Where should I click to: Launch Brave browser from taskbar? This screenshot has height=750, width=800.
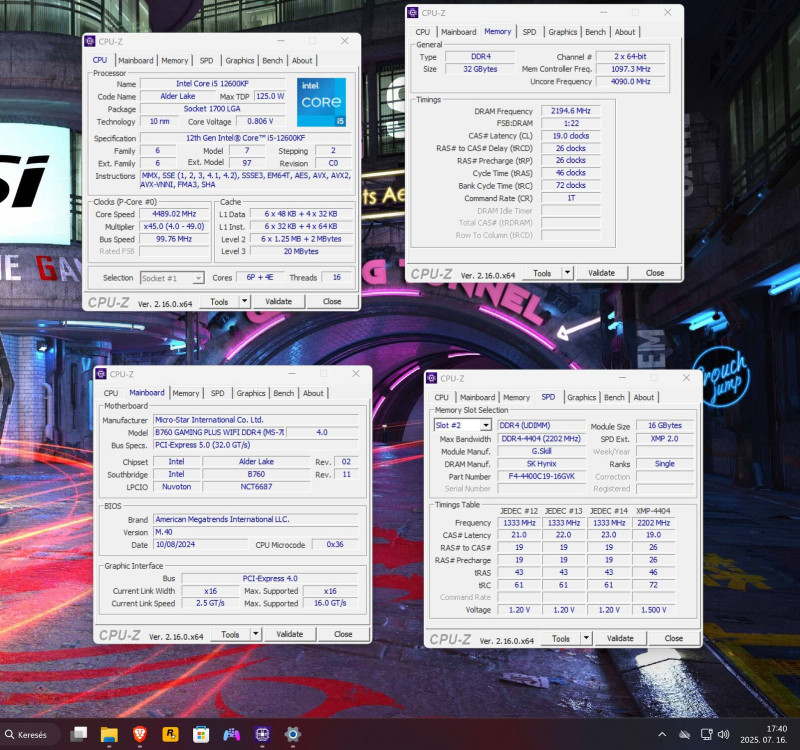click(139, 734)
